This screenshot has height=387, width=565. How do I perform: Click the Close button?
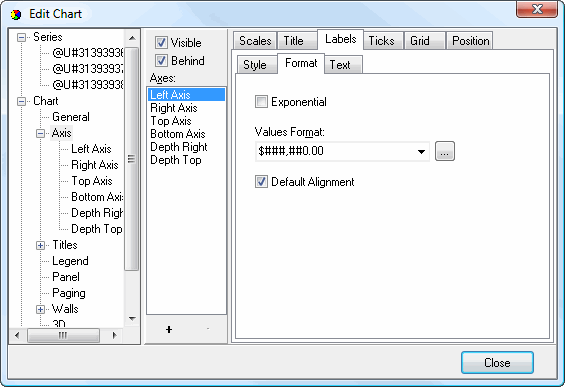pos(497,362)
